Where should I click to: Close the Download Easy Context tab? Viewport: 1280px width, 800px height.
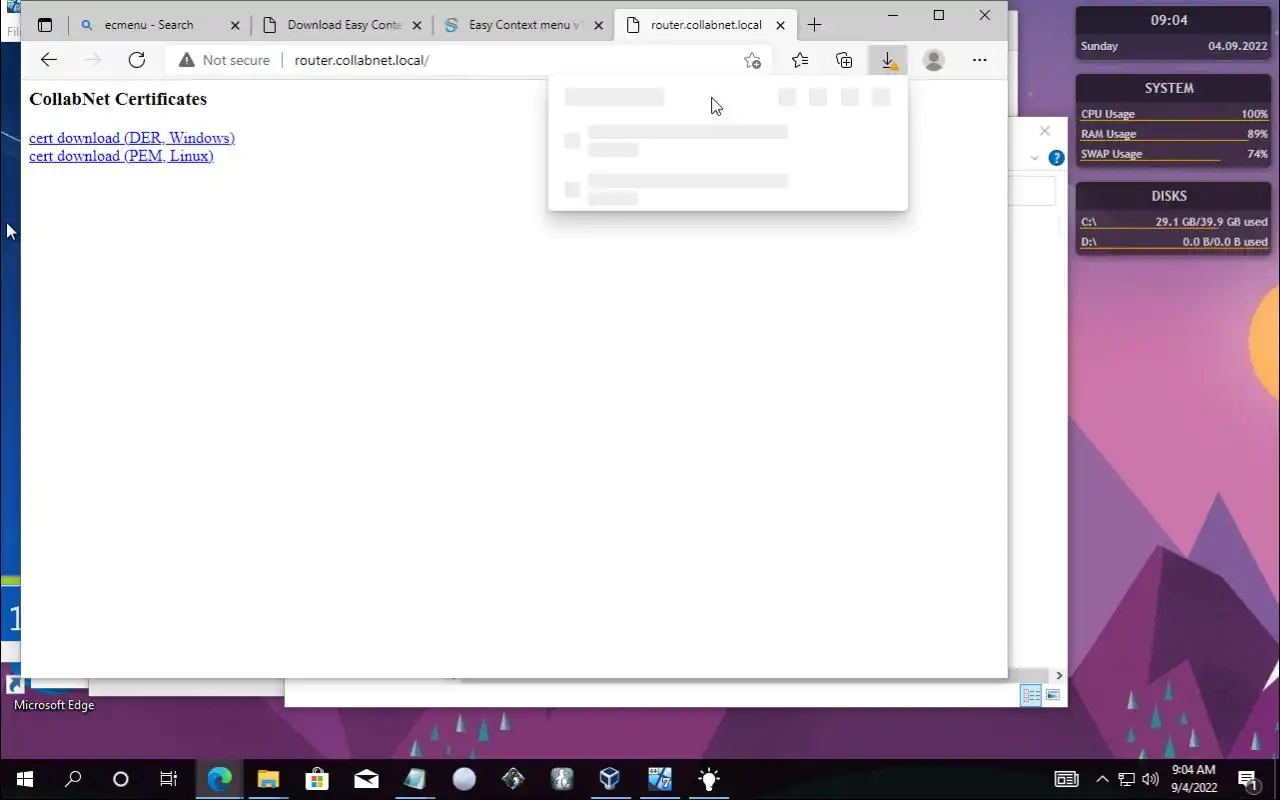[x=417, y=25]
